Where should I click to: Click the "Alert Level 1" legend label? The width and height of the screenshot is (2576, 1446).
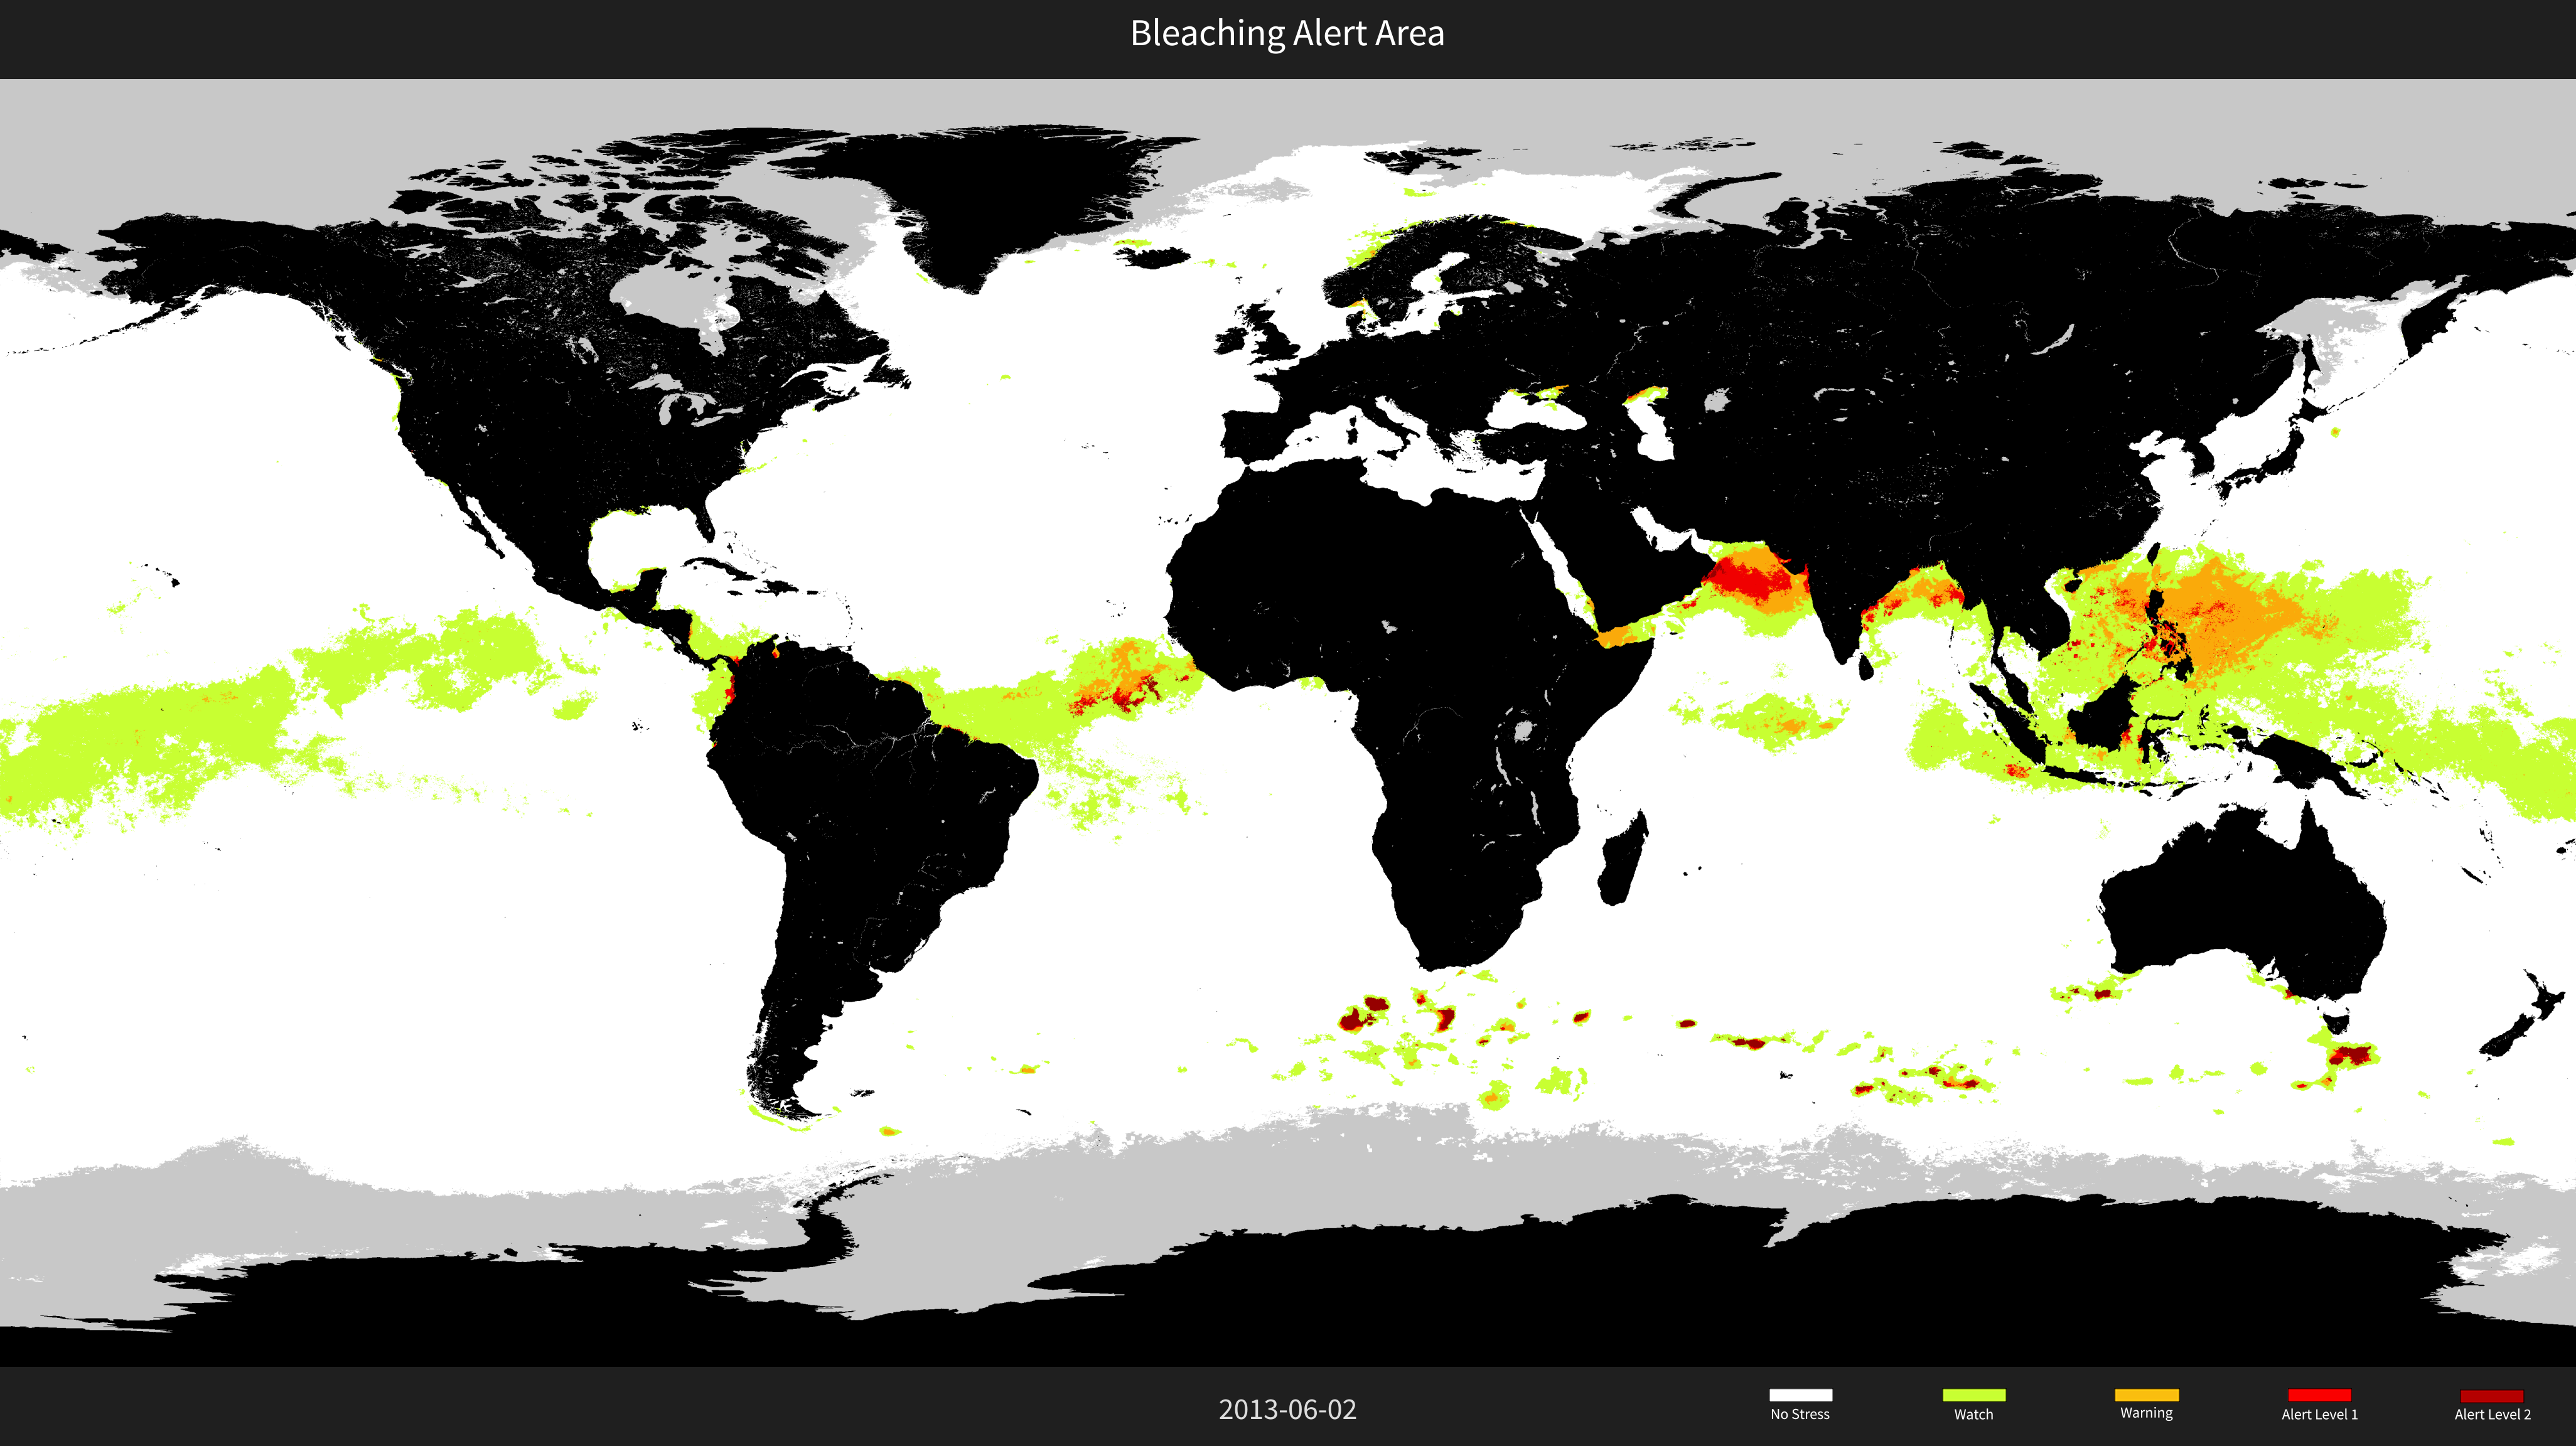[2319, 1414]
